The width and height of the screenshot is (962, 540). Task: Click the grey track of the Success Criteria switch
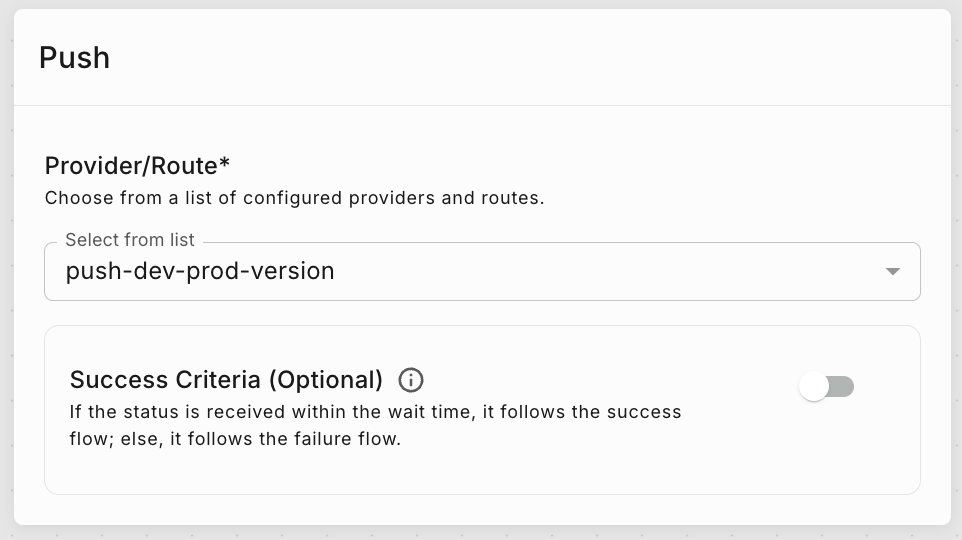click(x=842, y=387)
